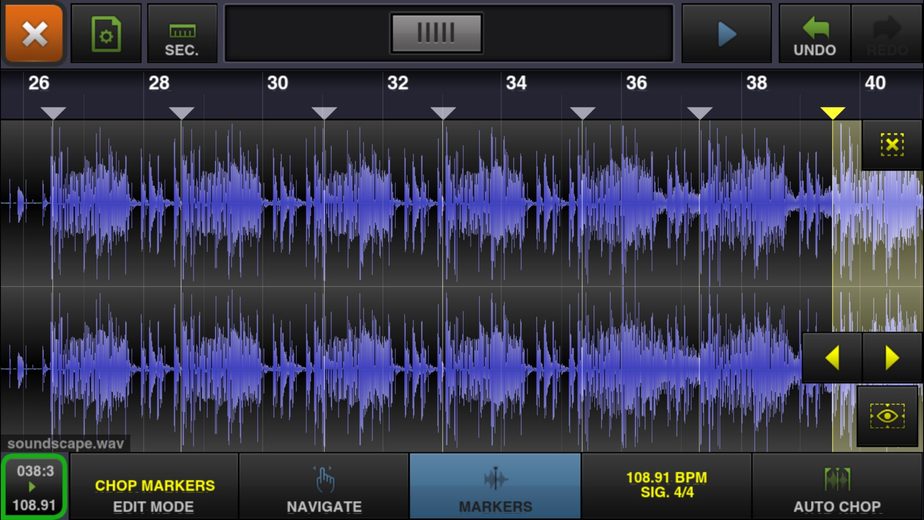Click ruler number 38 on the timeline
The height and width of the screenshot is (520, 924).
point(757,83)
